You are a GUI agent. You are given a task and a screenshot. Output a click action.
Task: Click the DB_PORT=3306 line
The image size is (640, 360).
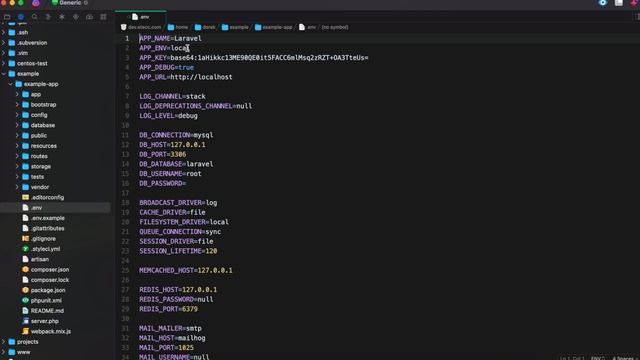[162, 154]
